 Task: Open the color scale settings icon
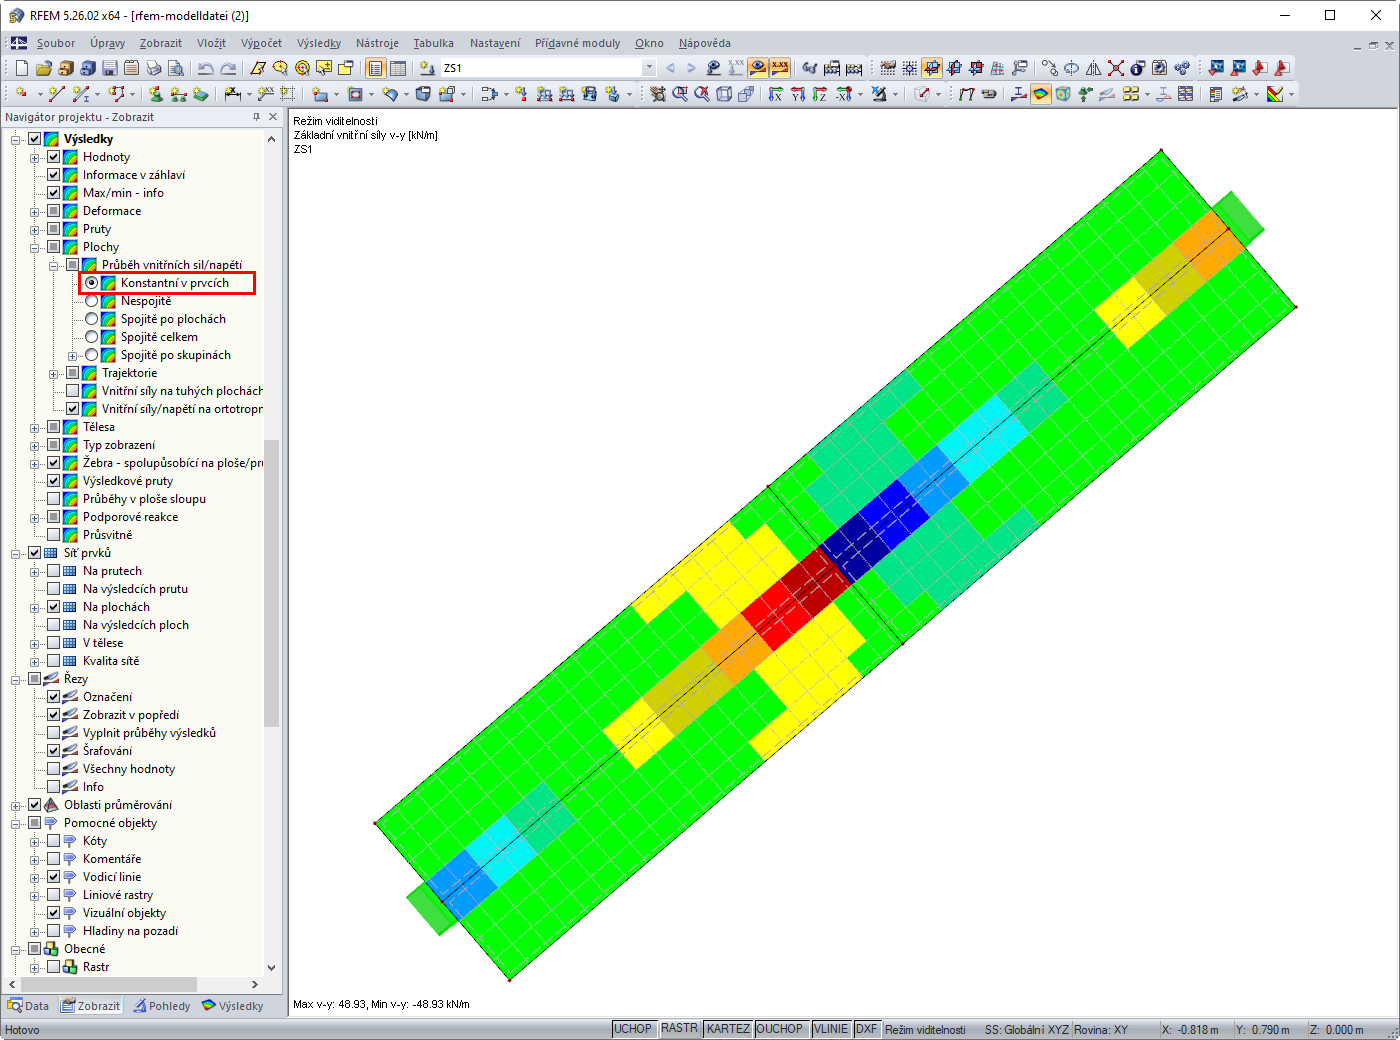click(1275, 94)
